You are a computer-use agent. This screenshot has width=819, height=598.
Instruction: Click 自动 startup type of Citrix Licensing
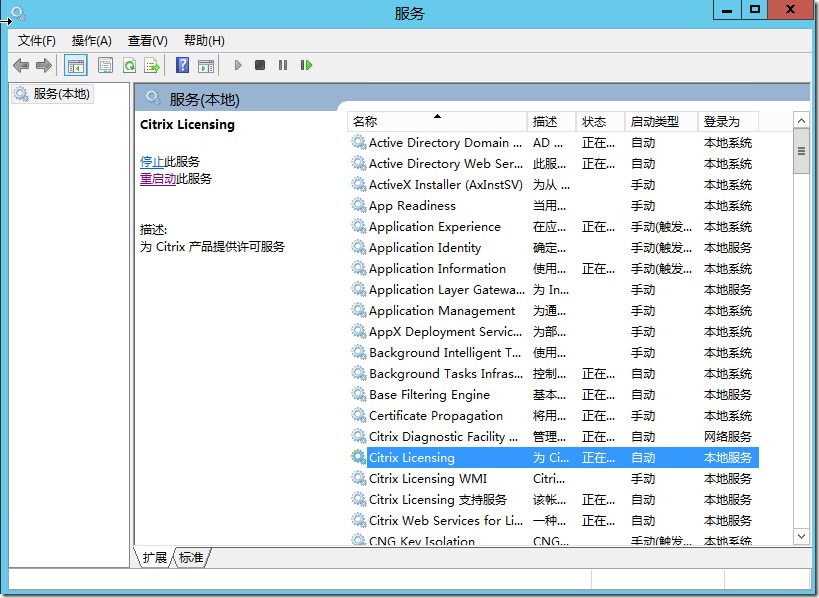click(x=643, y=458)
